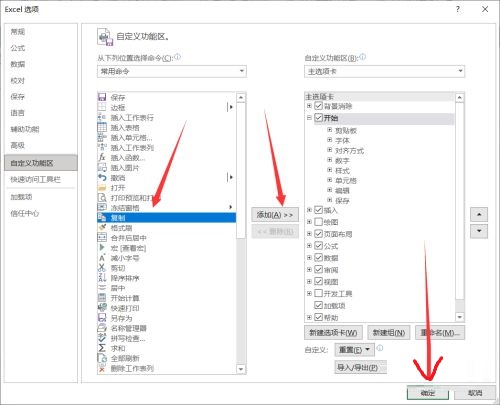The height and width of the screenshot is (405, 500).
Task: Enable the 开发工具 tab checkbox
Action: click(x=318, y=293)
